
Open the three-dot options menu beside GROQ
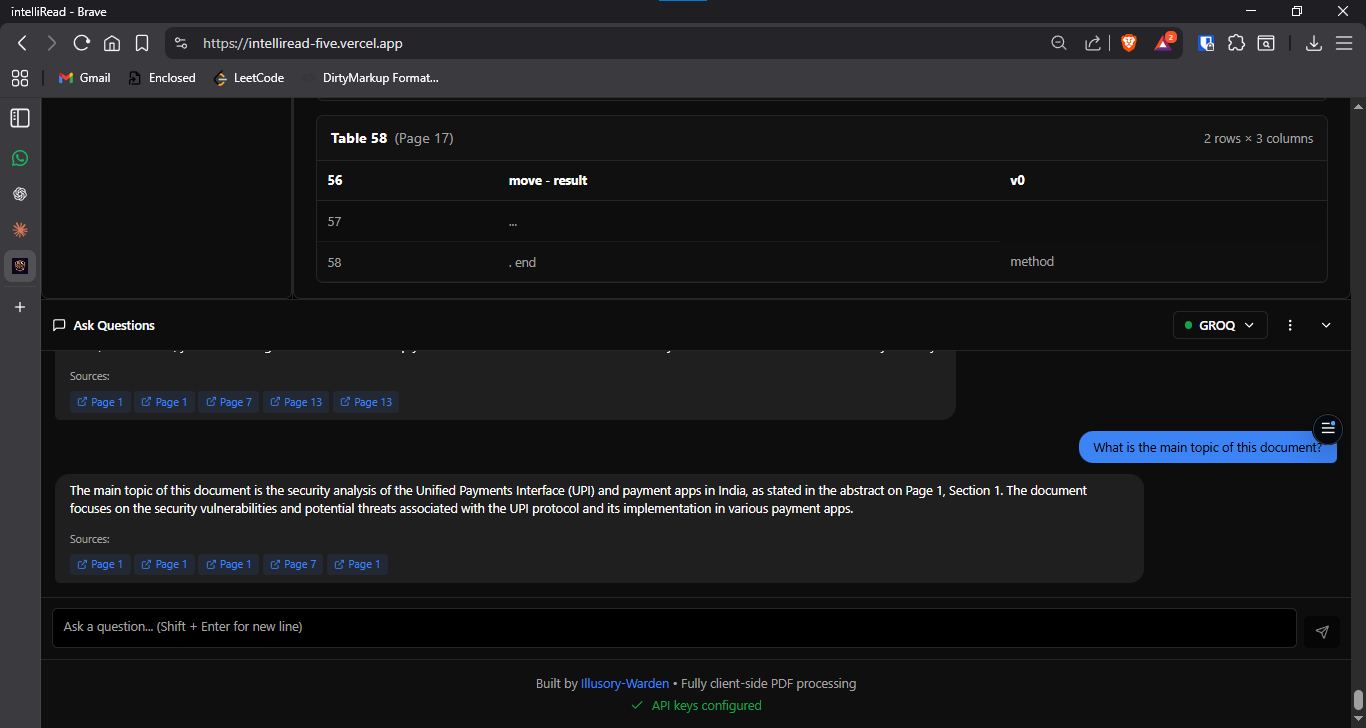click(x=1290, y=325)
